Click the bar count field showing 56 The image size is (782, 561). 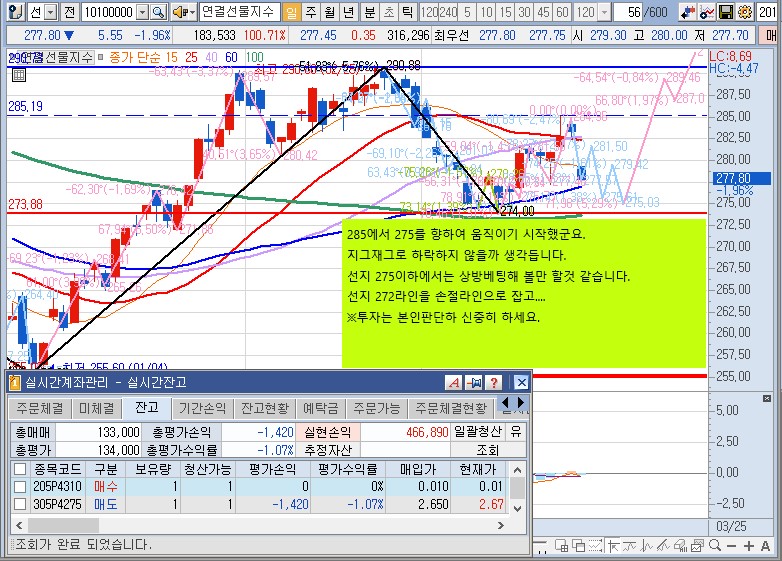(x=628, y=12)
